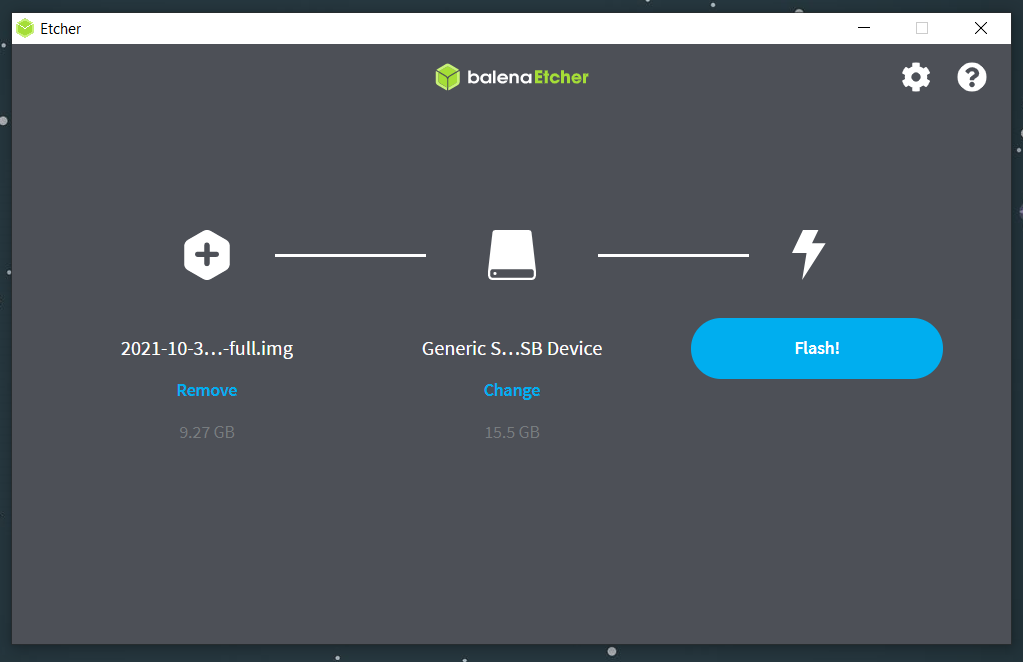Maximize the Etcher window
Viewport: 1023px width, 662px height.
(922, 28)
